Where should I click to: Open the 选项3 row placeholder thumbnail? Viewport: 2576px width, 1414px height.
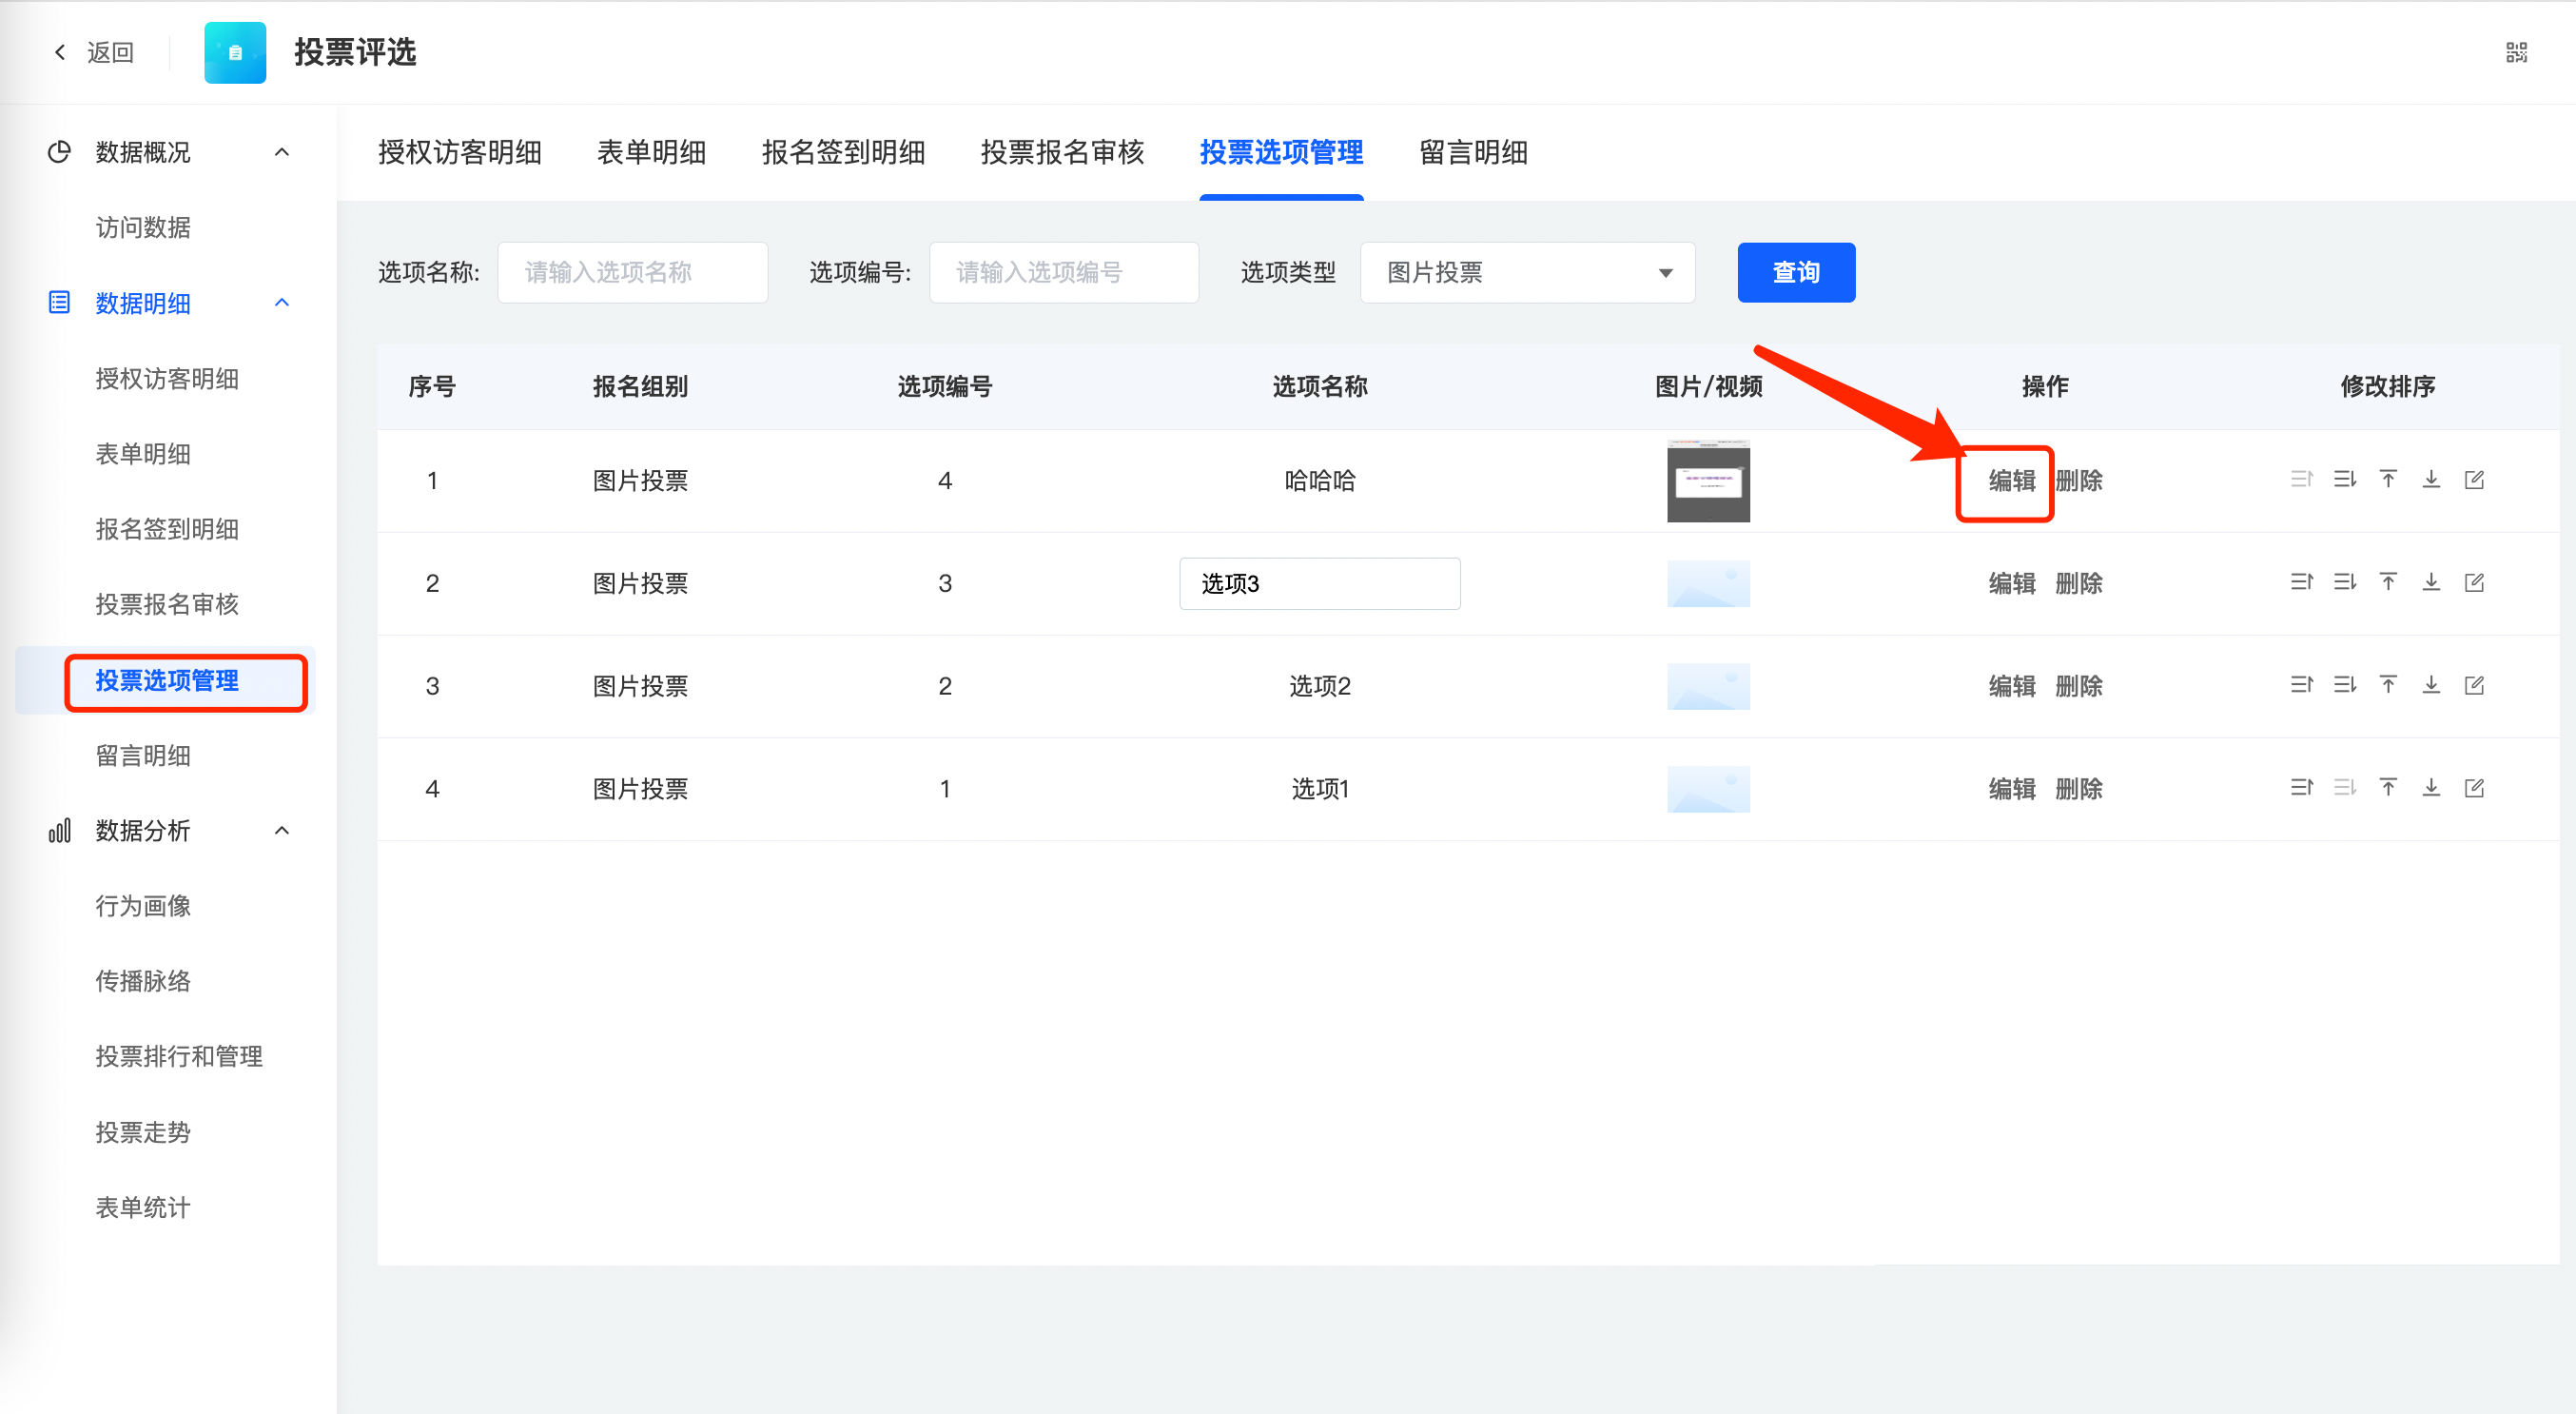click(1708, 584)
